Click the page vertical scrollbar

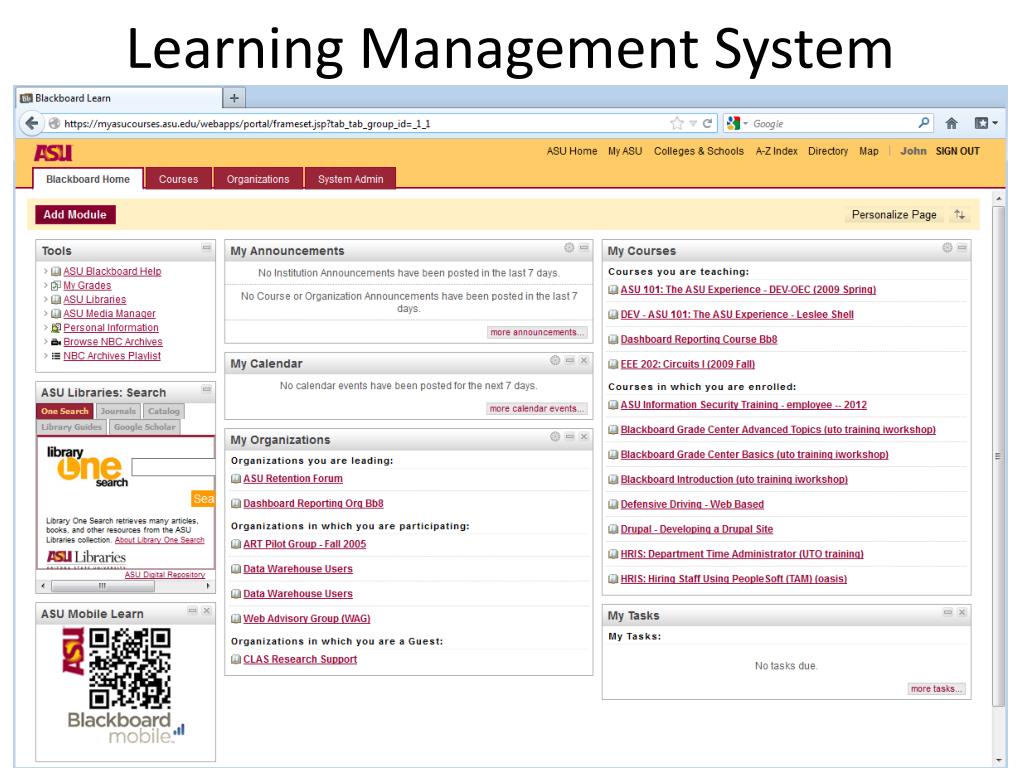(998, 457)
